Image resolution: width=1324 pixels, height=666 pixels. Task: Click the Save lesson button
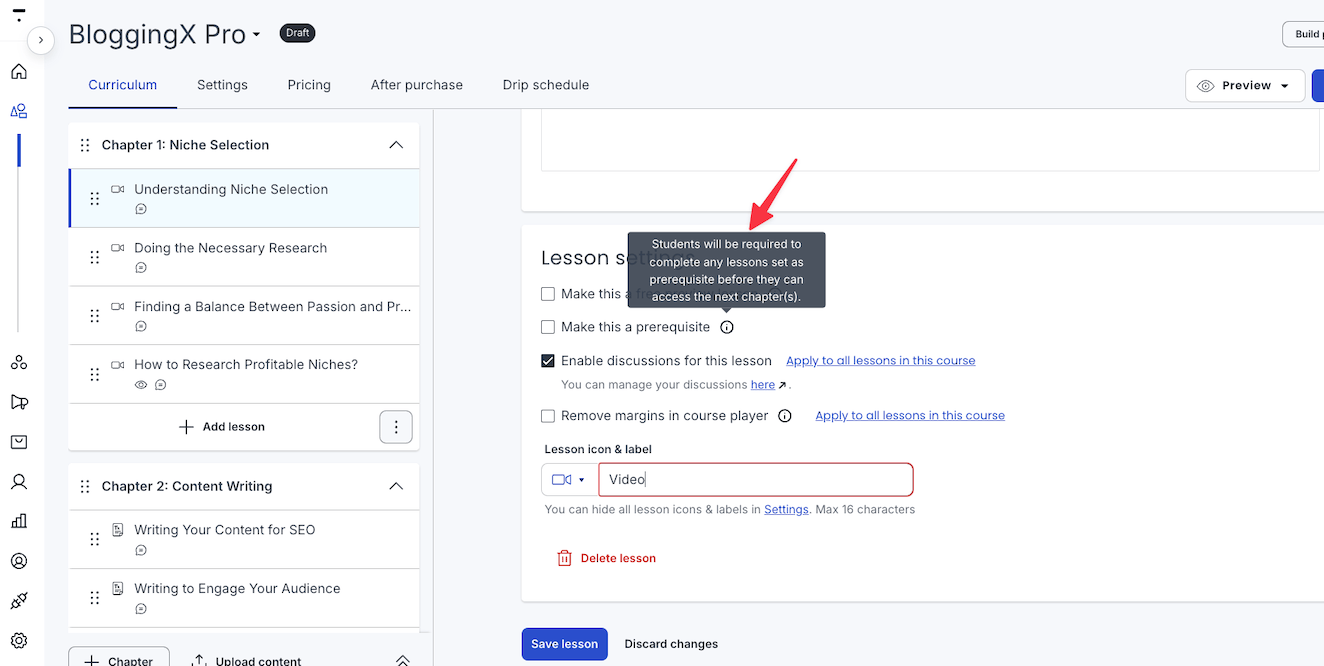(564, 644)
